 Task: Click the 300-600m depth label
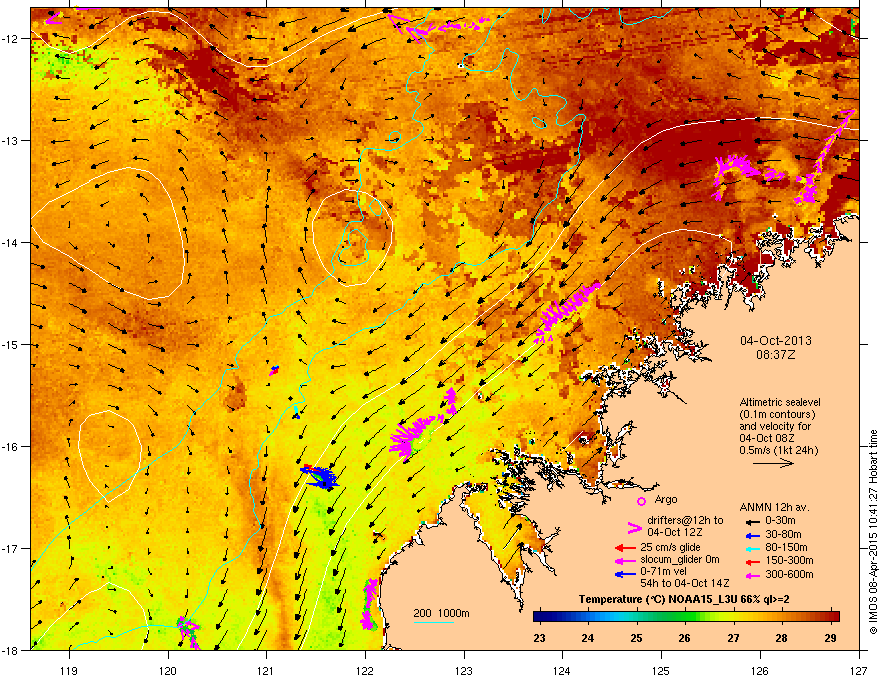pyautogui.click(x=790, y=574)
